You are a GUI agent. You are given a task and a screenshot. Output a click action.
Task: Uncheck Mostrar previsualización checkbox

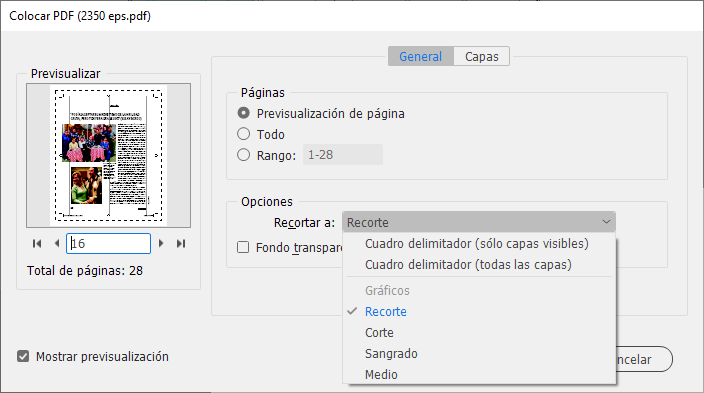point(23,357)
